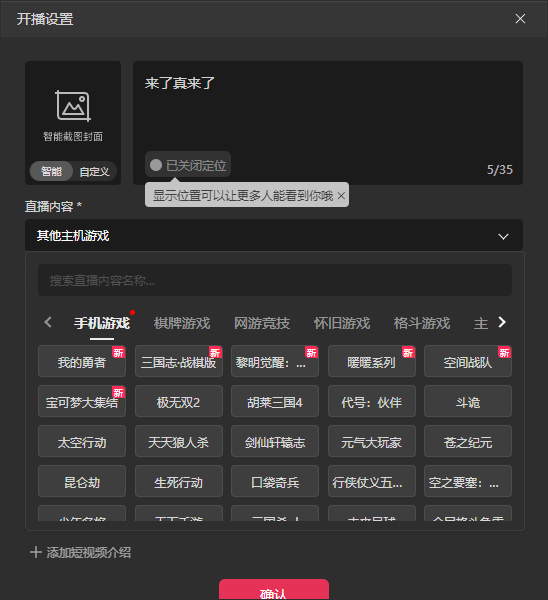Close the 开播设置 dialog with the X icon
Screen dimensions: 548x600
[x=520, y=19]
